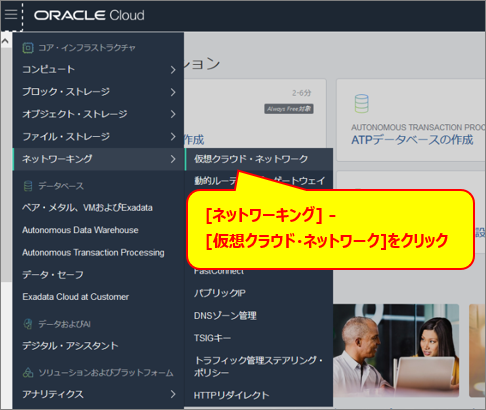Click AUTONOMOUS TRANSACTION PROC caption text
Screen dimensions: 486x410
[418, 127]
